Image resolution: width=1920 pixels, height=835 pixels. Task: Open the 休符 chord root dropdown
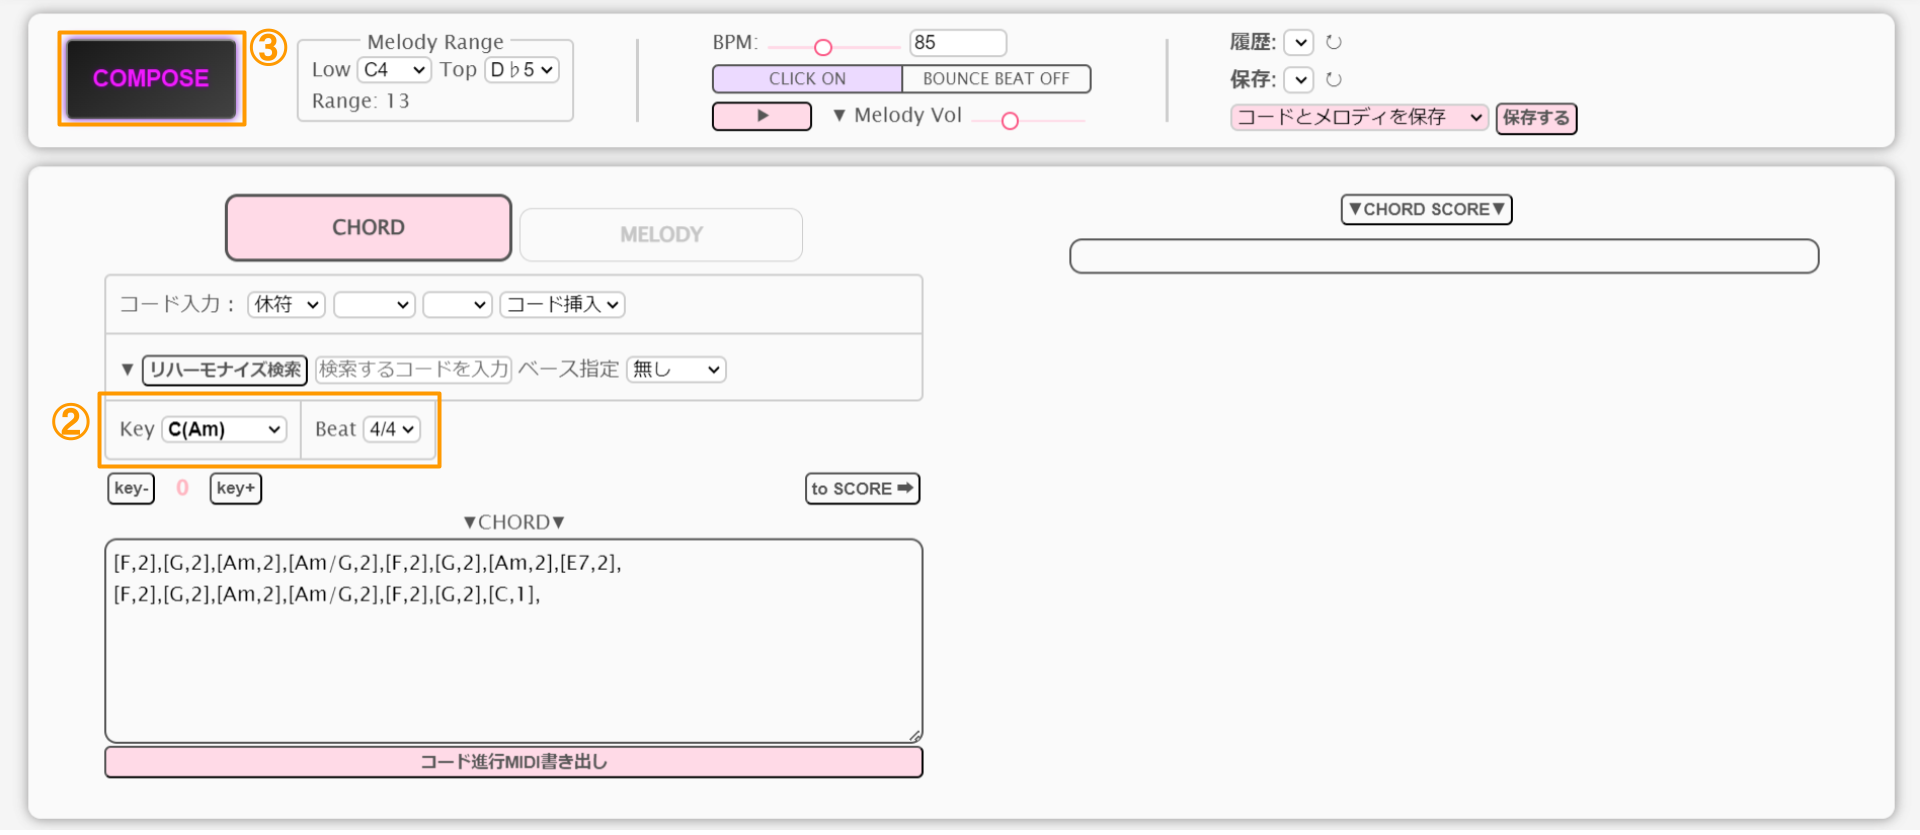(x=286, y=304)
